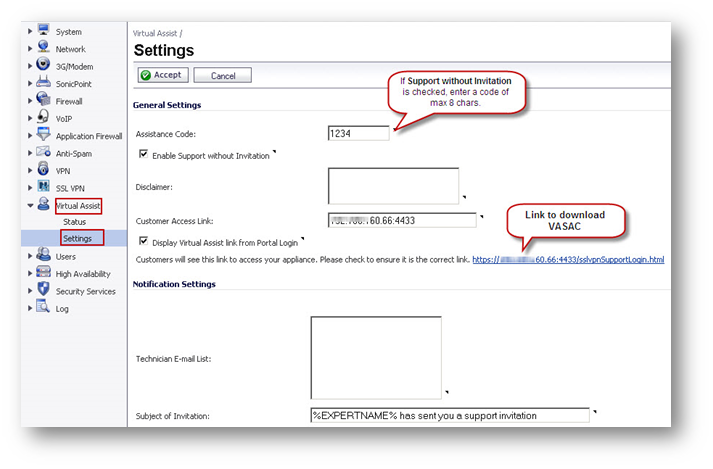Click the Assistance Code input field
This screenshot has height=469, width=713.
click(x=358, y=133)
